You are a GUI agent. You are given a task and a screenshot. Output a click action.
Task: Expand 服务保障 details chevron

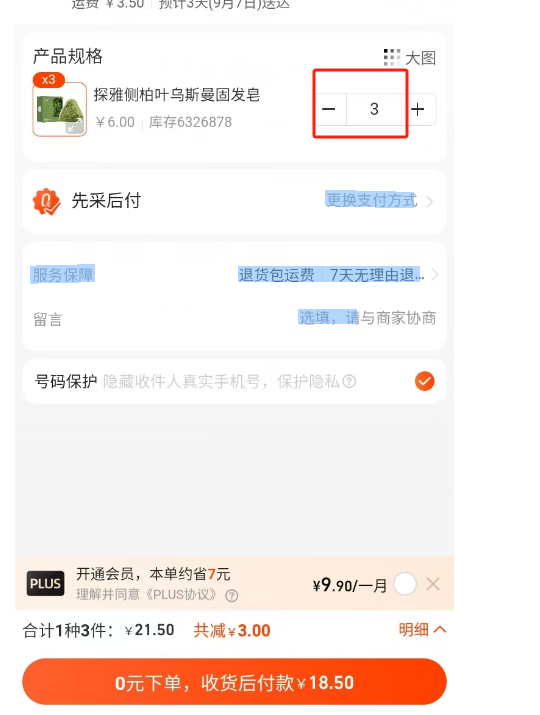click(435, 275)
